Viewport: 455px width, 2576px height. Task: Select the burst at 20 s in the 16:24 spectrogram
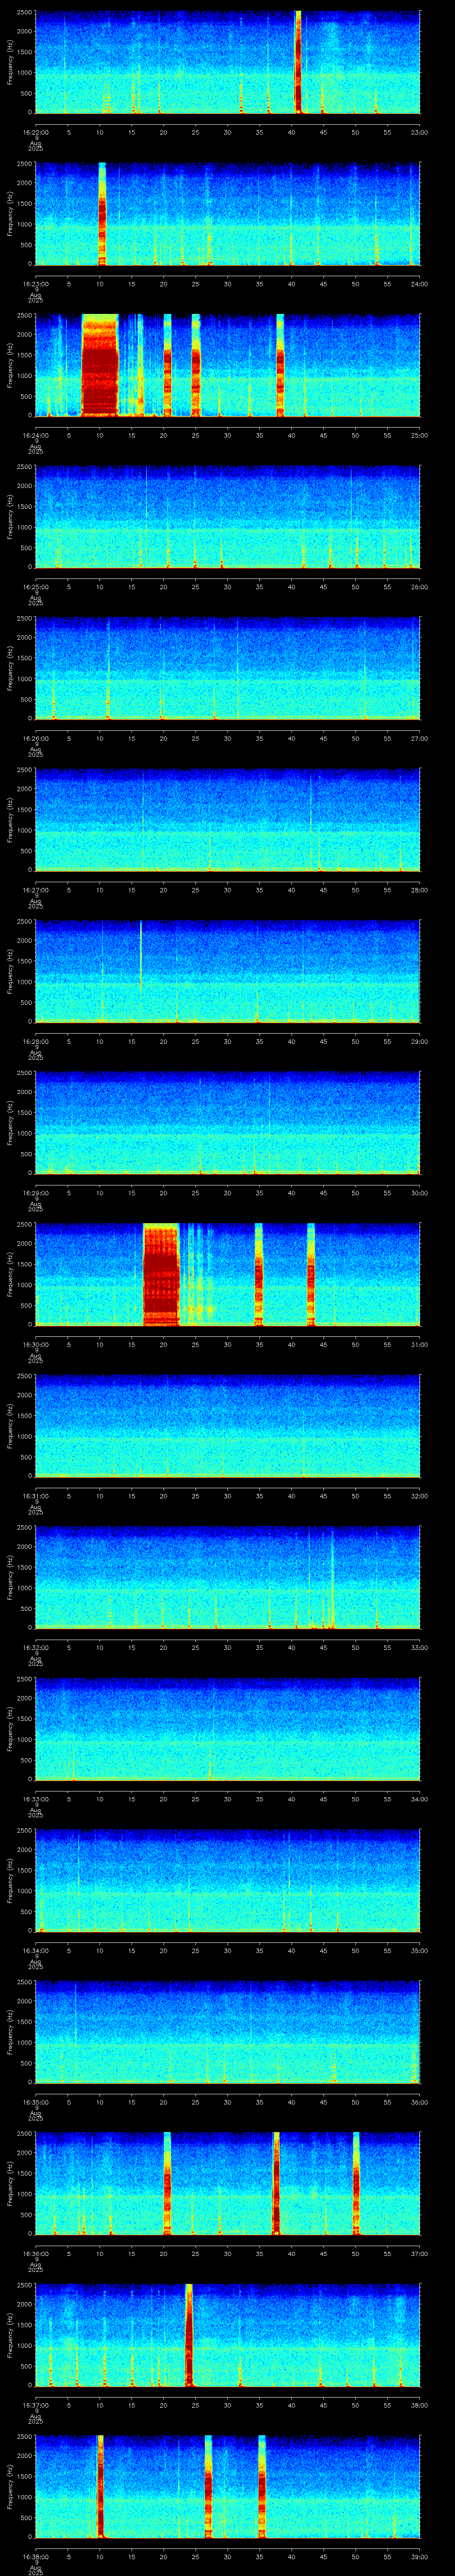[x=167, y=364]
